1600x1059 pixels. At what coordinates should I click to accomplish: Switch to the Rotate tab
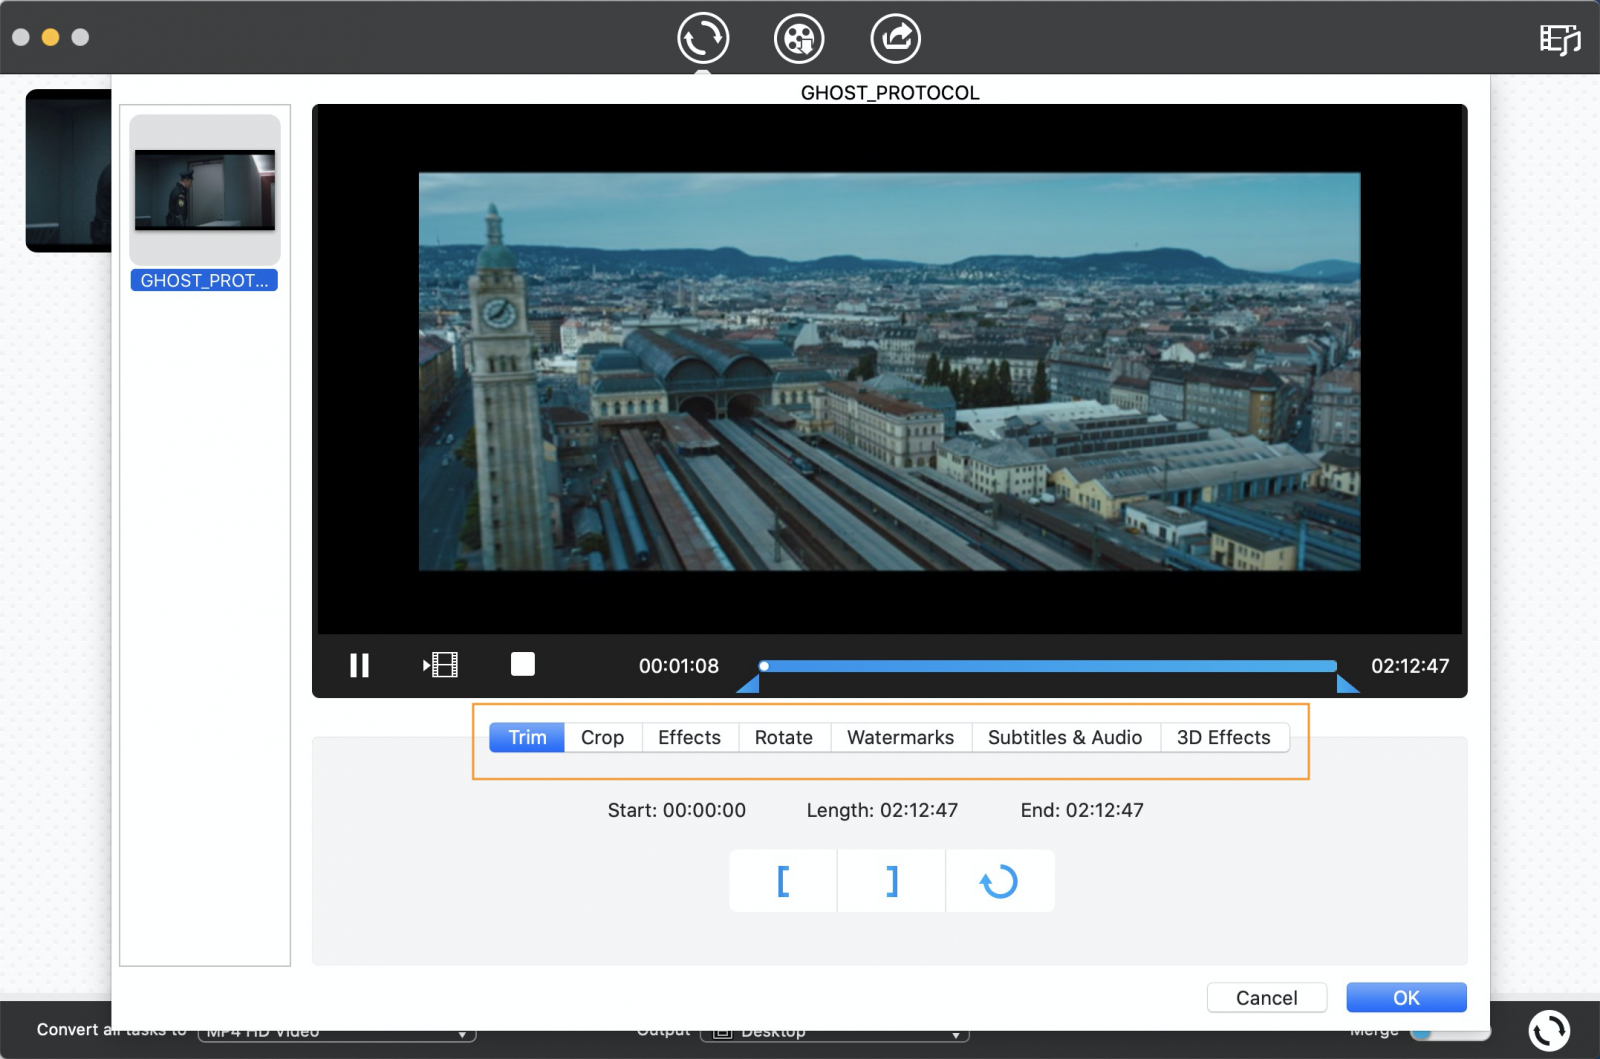click(x=783, y=737)
